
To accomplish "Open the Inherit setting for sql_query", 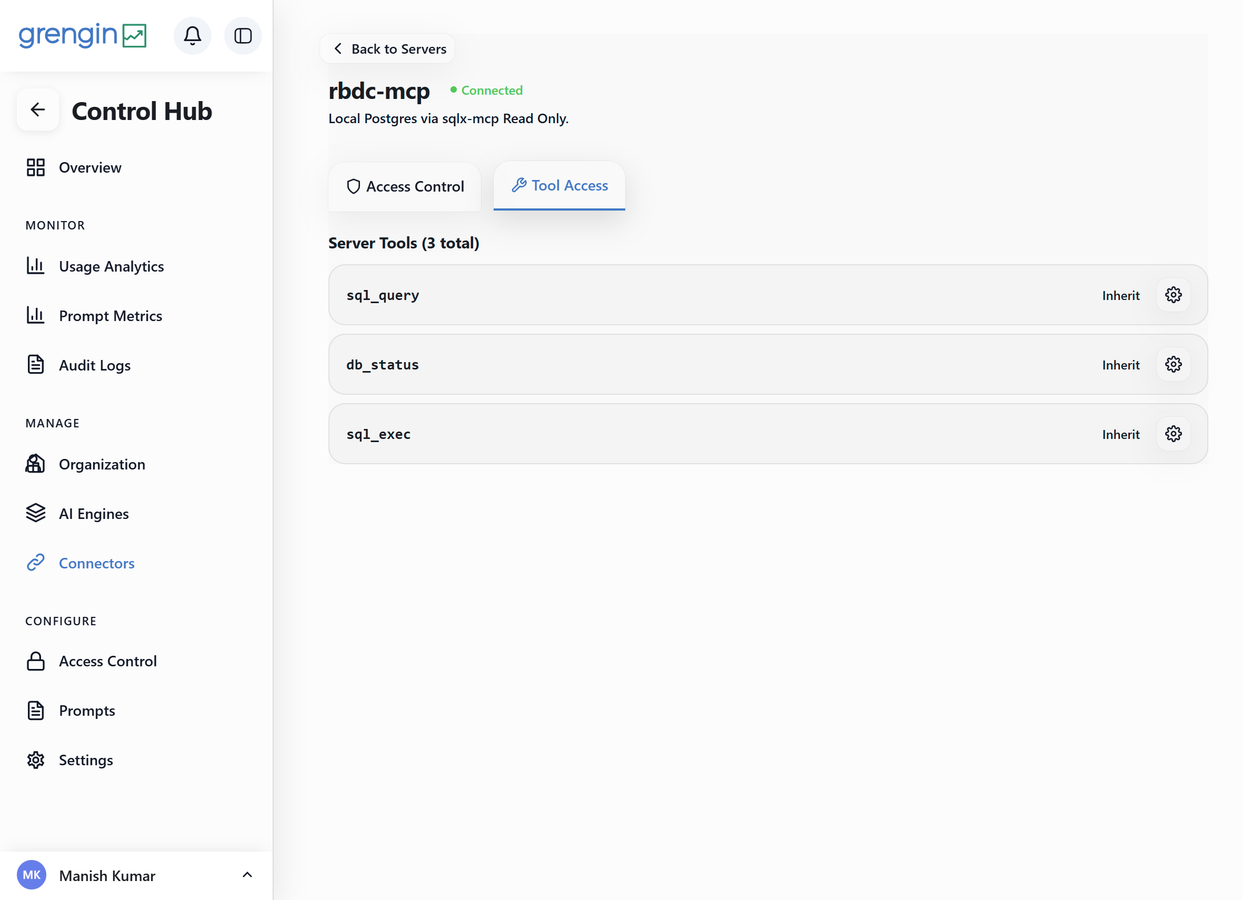I will coord(1121,296).
